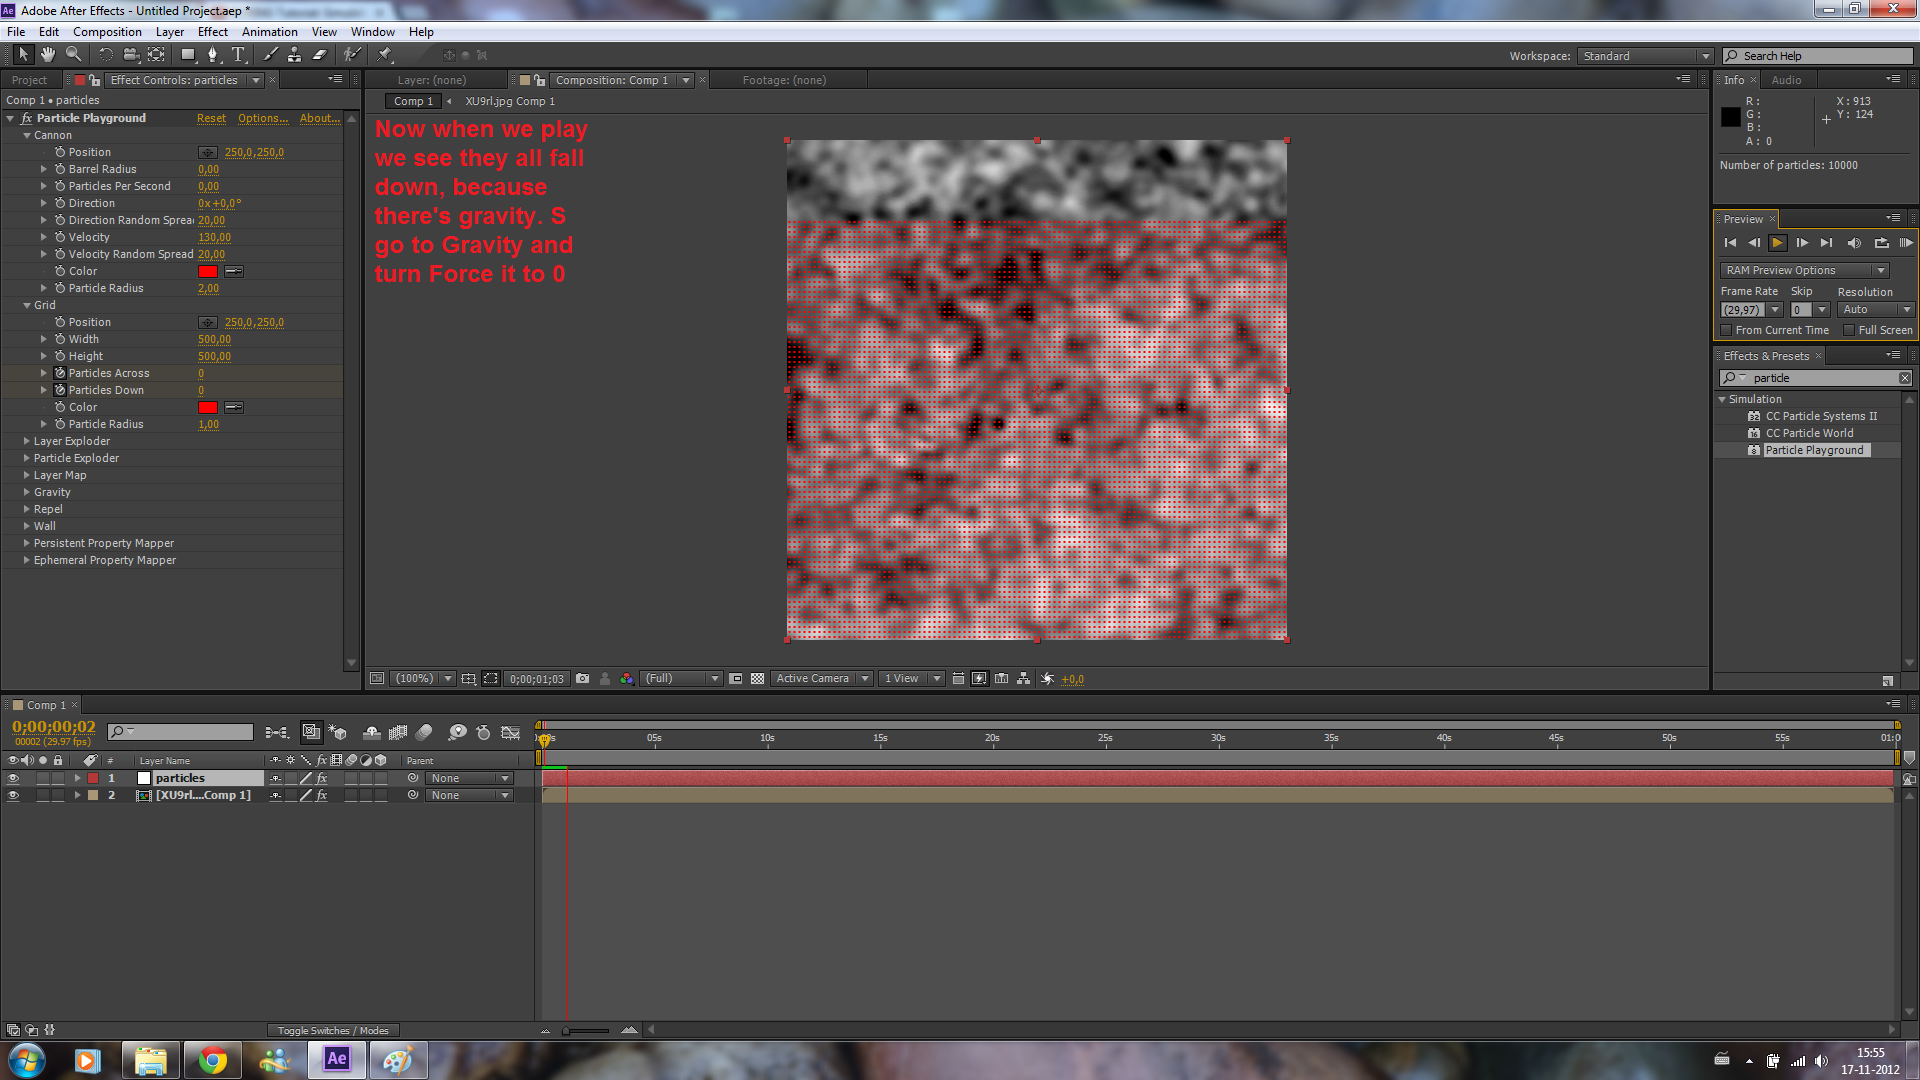1920x1080 pixels.
Task: Select the Rotation tool
Action: [x=105, y=55]
